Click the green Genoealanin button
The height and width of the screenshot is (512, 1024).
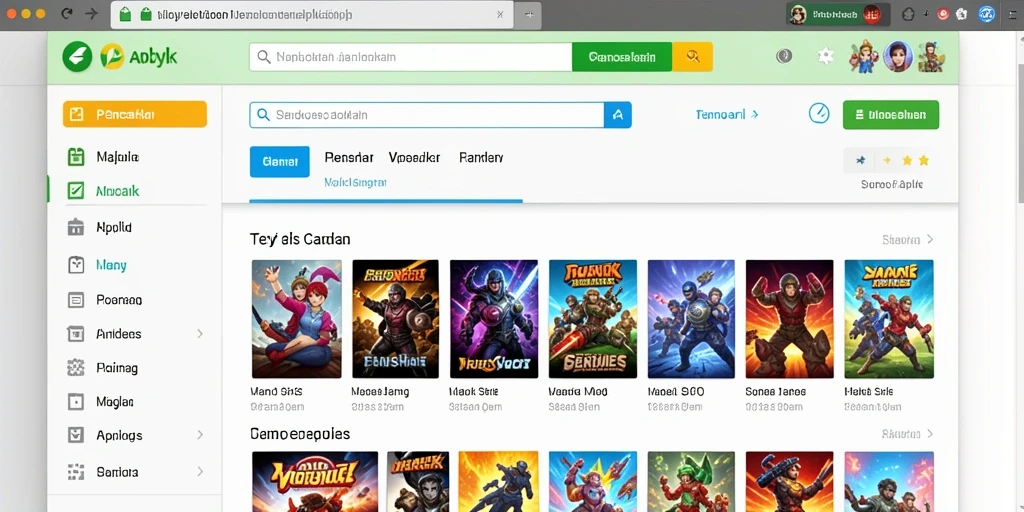[x=622, y=57]
